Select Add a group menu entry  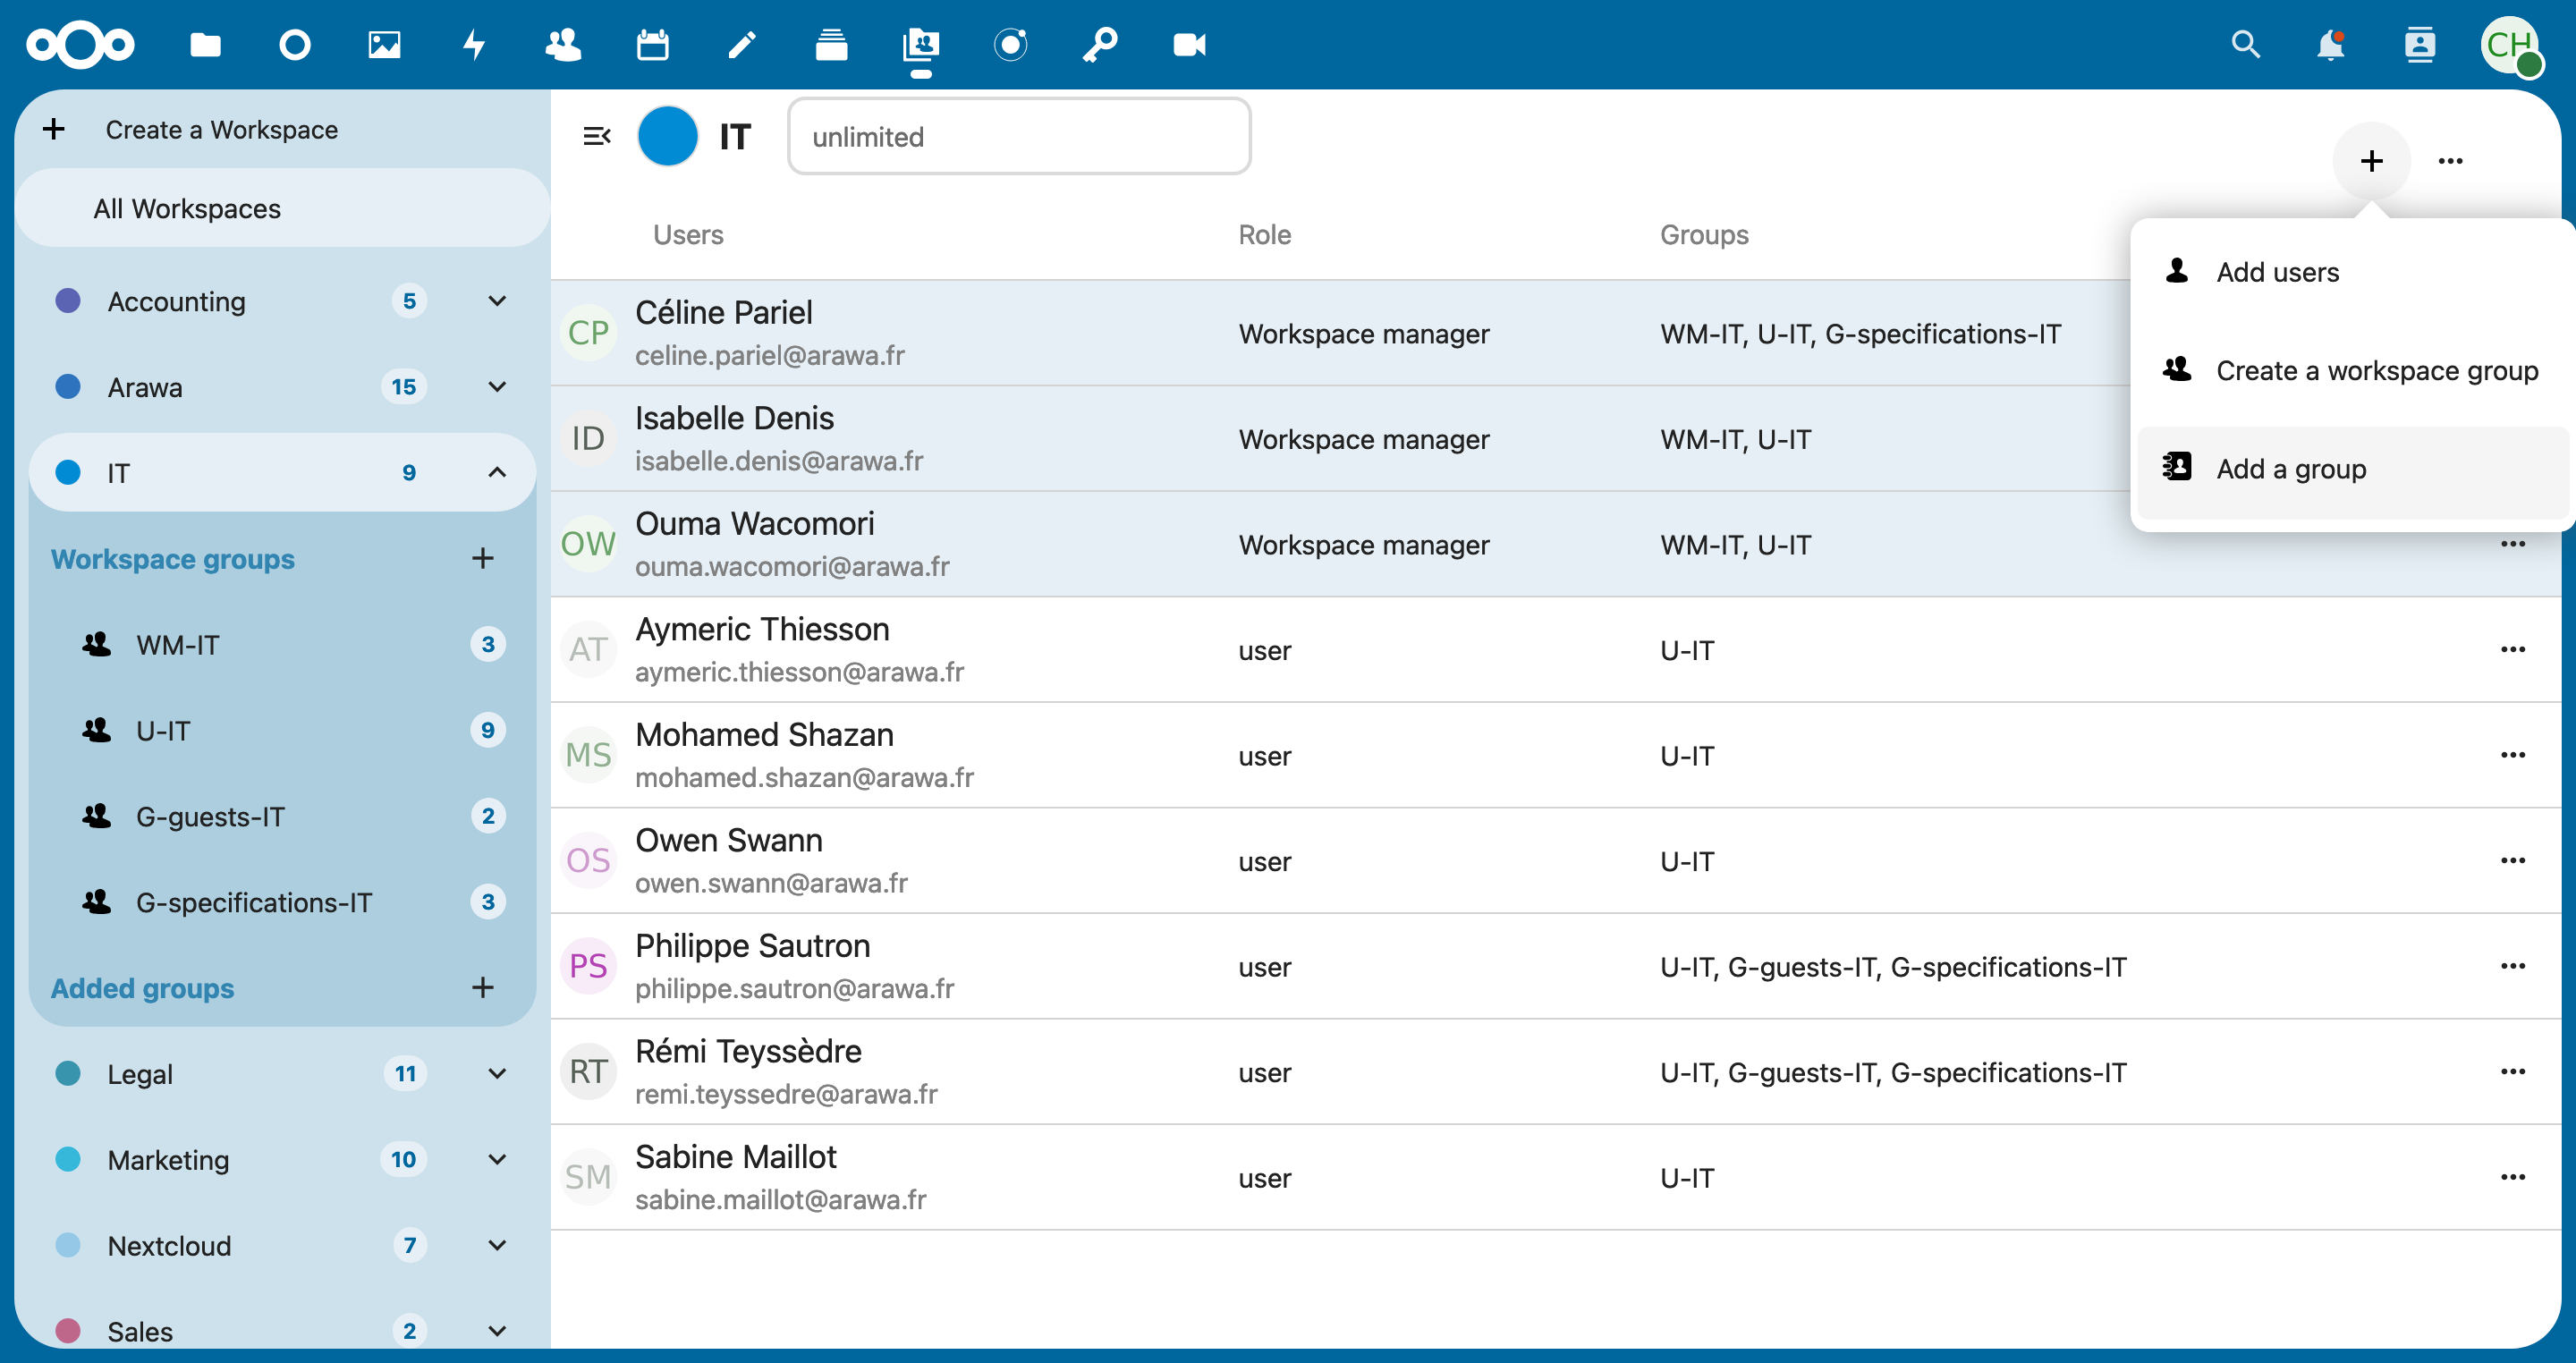point(2290,469)
